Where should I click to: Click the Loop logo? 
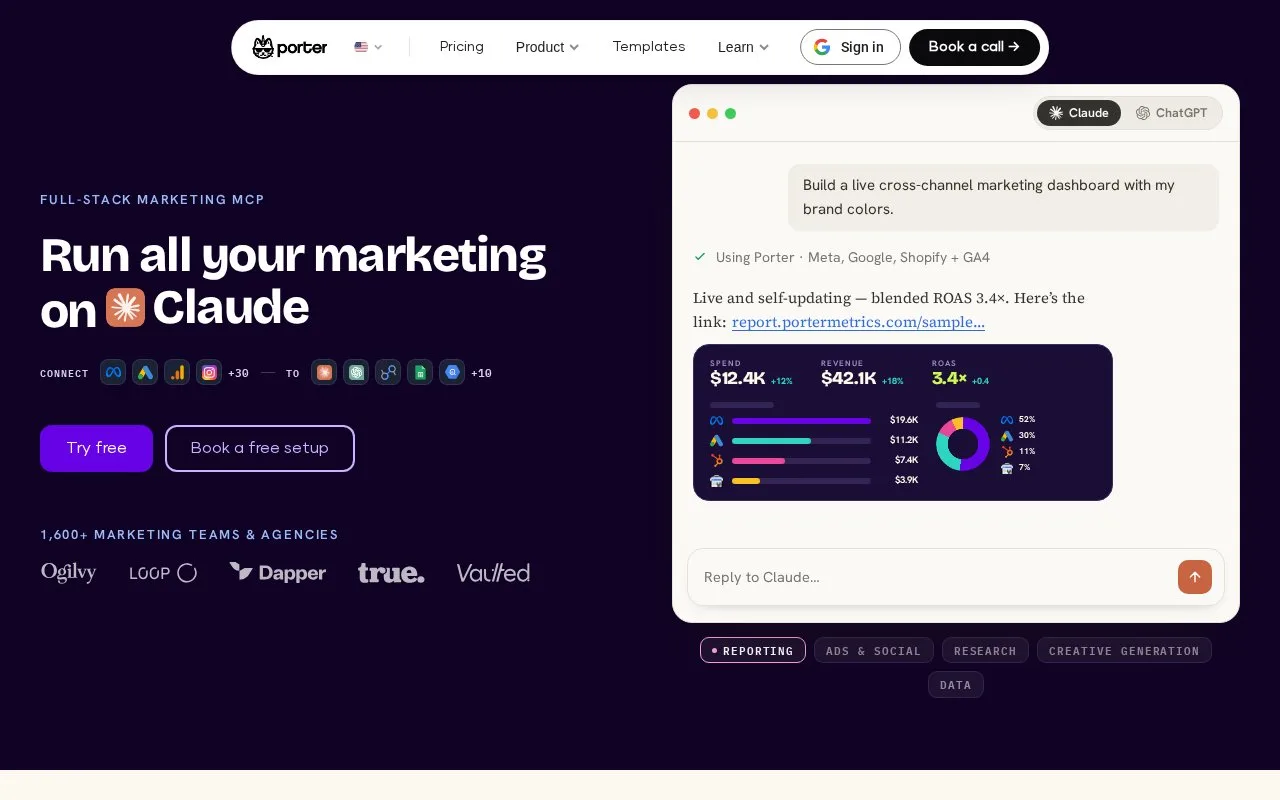click(163, 573)
